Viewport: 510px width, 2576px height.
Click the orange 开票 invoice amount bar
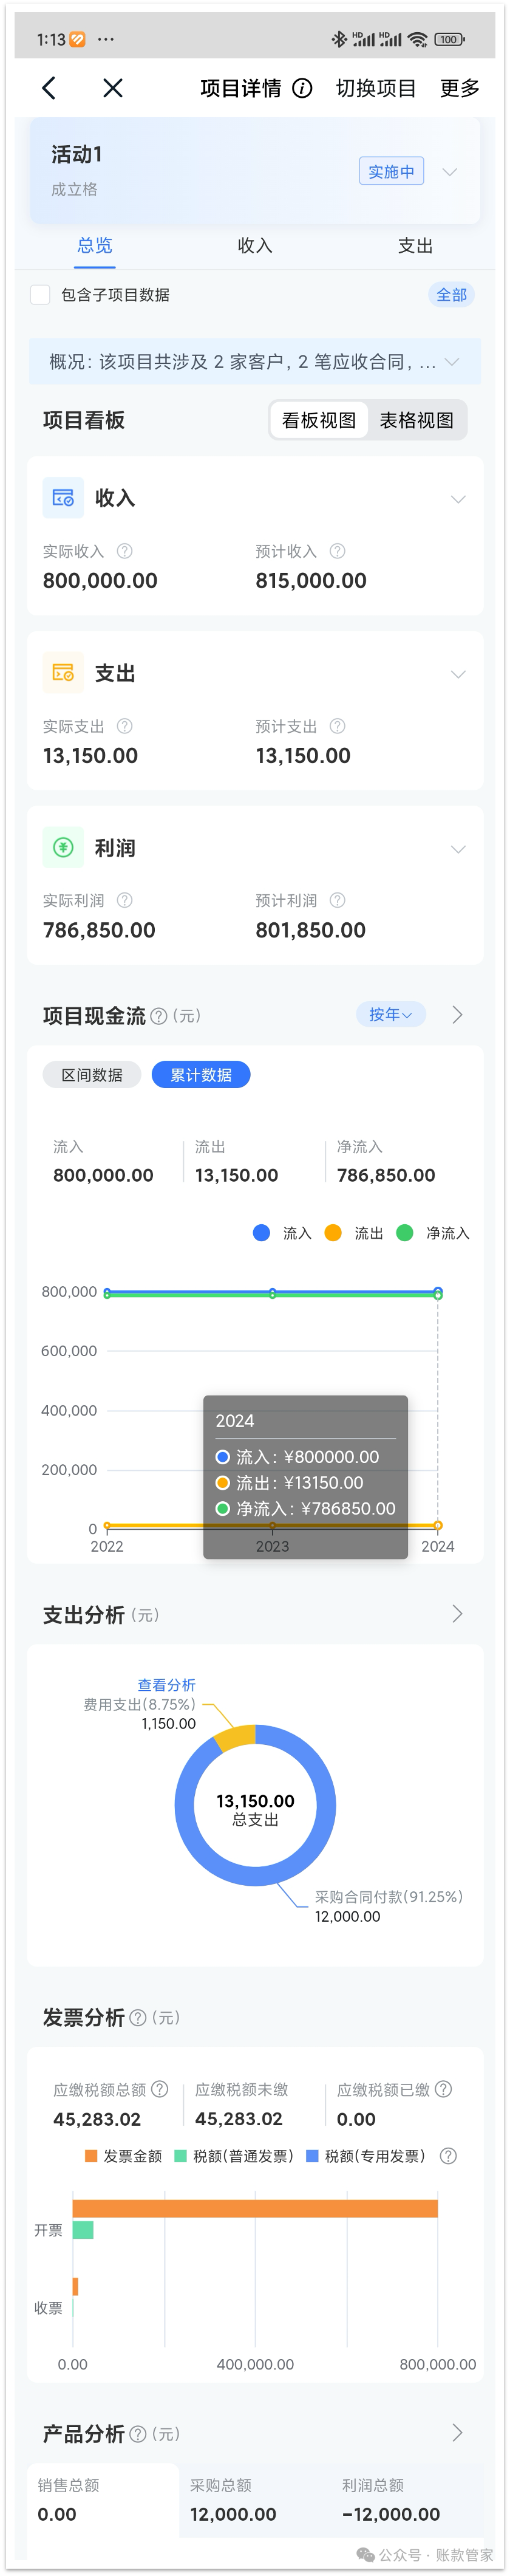255,2208
